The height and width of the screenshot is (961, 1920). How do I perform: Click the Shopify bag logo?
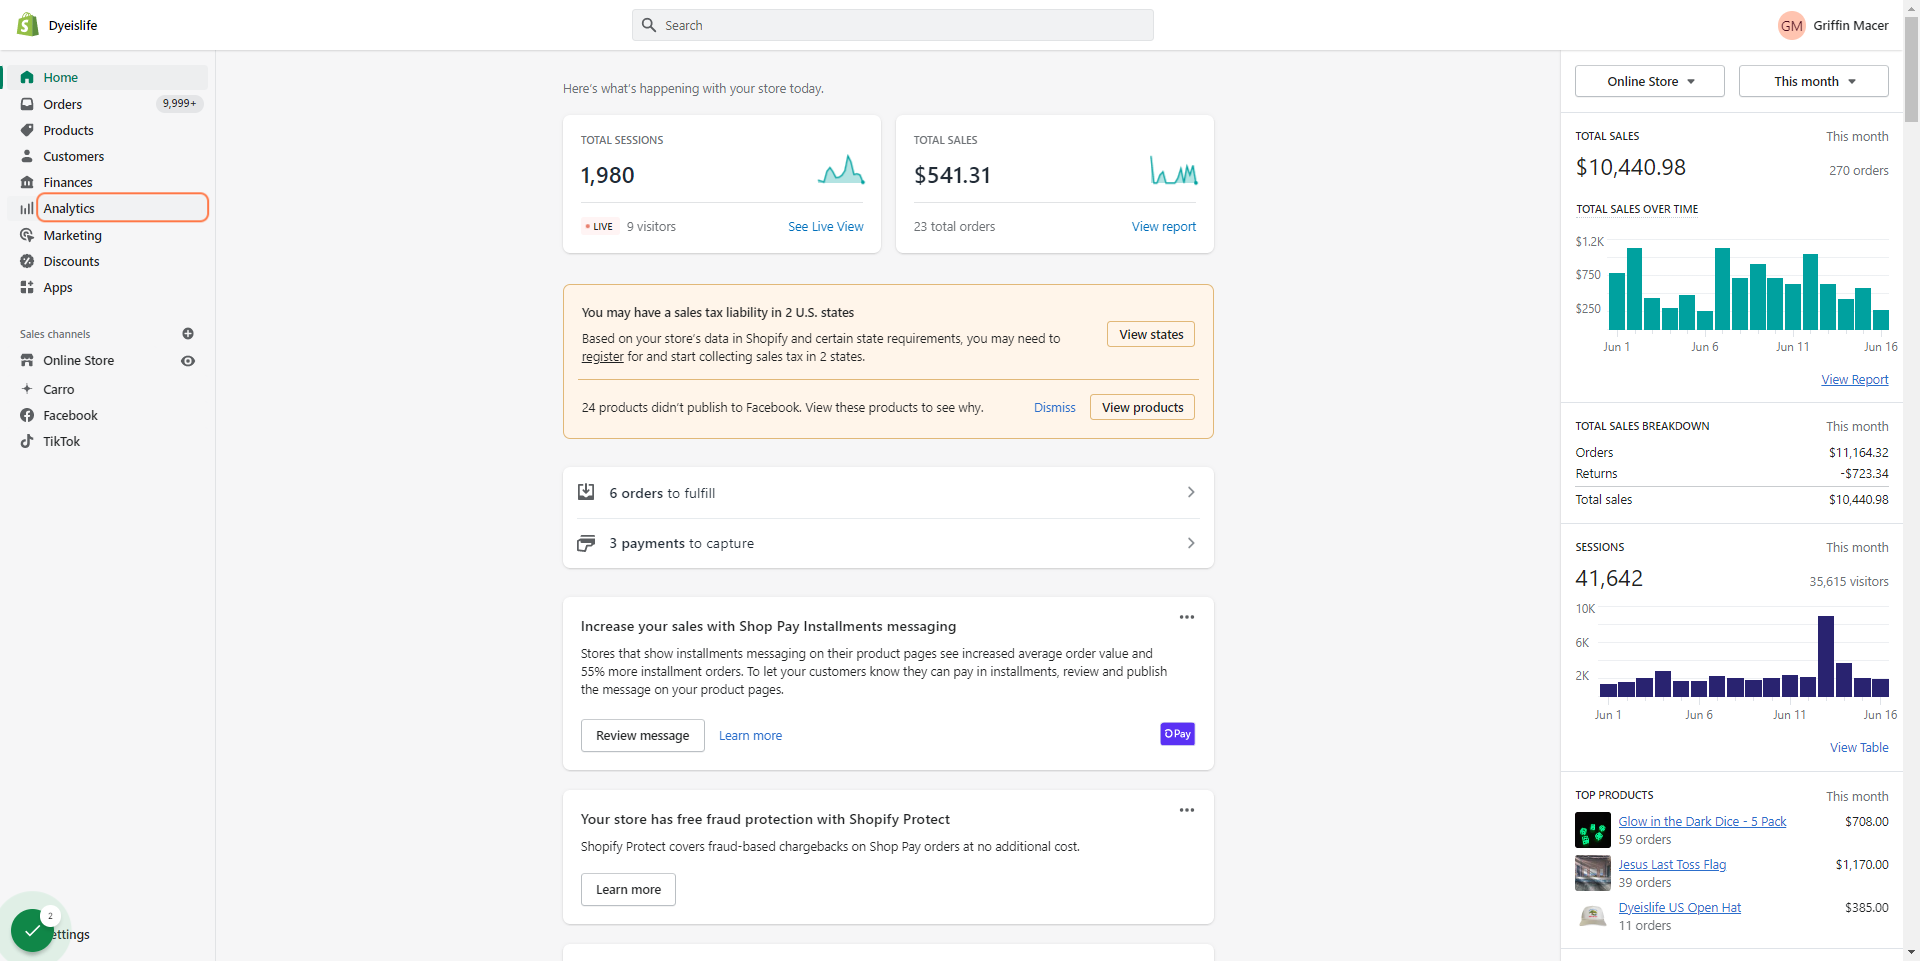pos(27,25)
